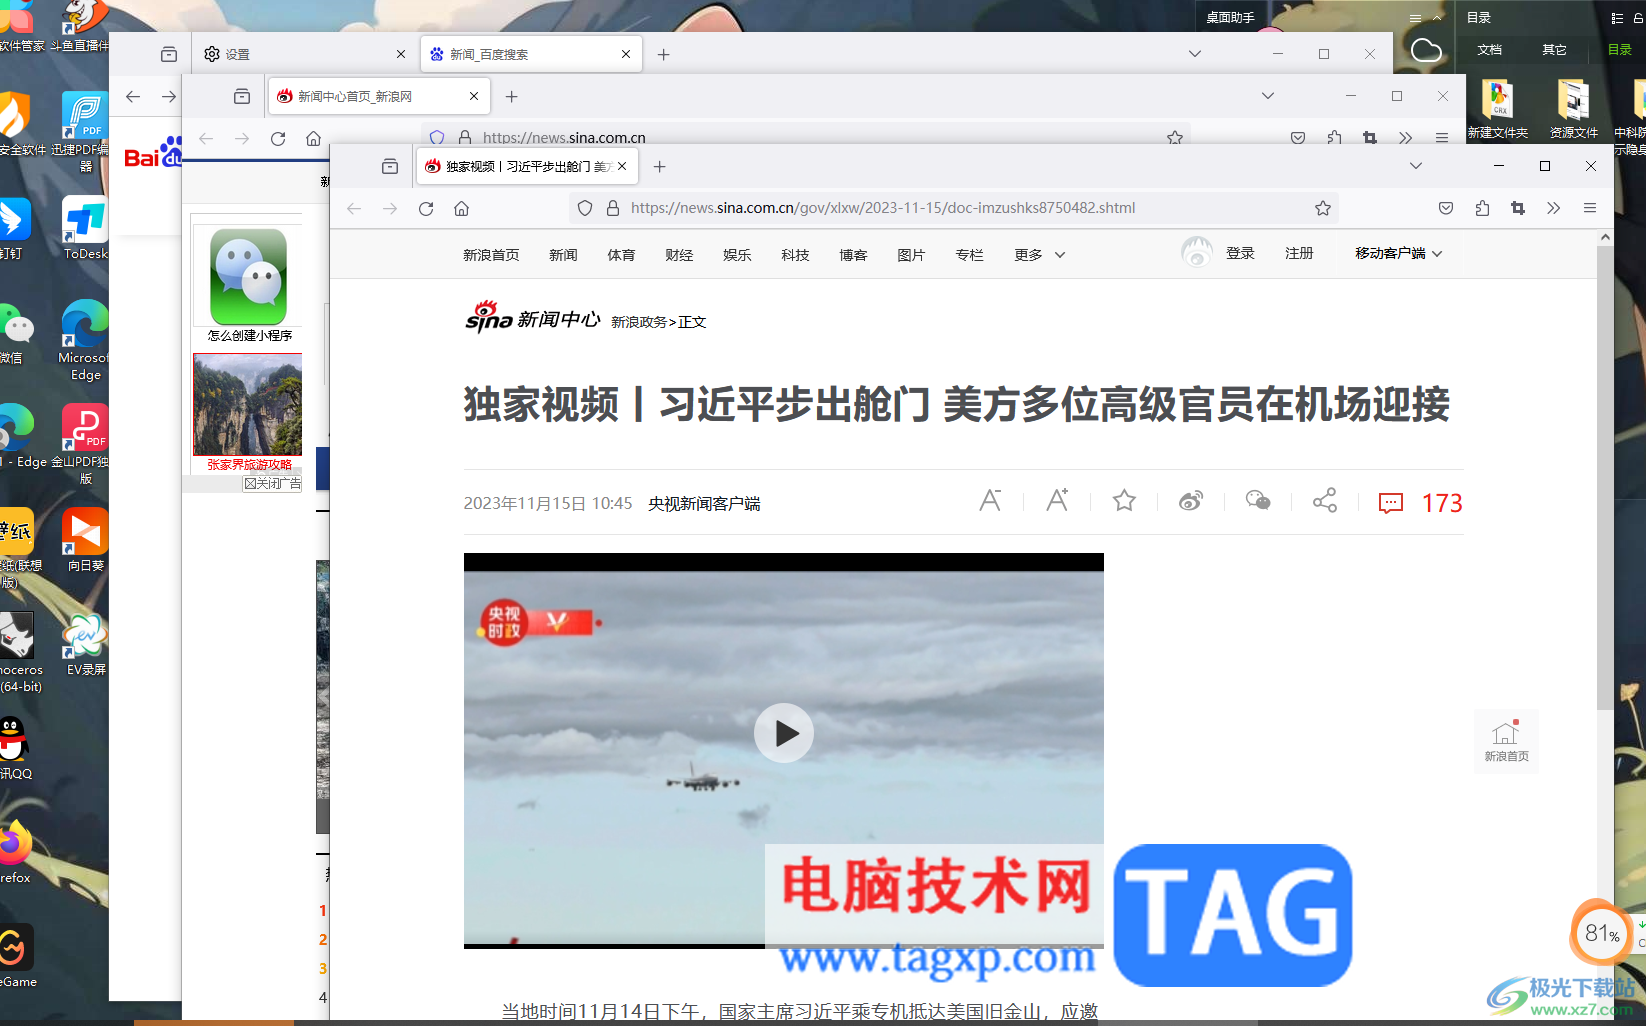Expand the 更多 navigation dropdown
The image size is (1646, 1026).
pos(1040,255)
